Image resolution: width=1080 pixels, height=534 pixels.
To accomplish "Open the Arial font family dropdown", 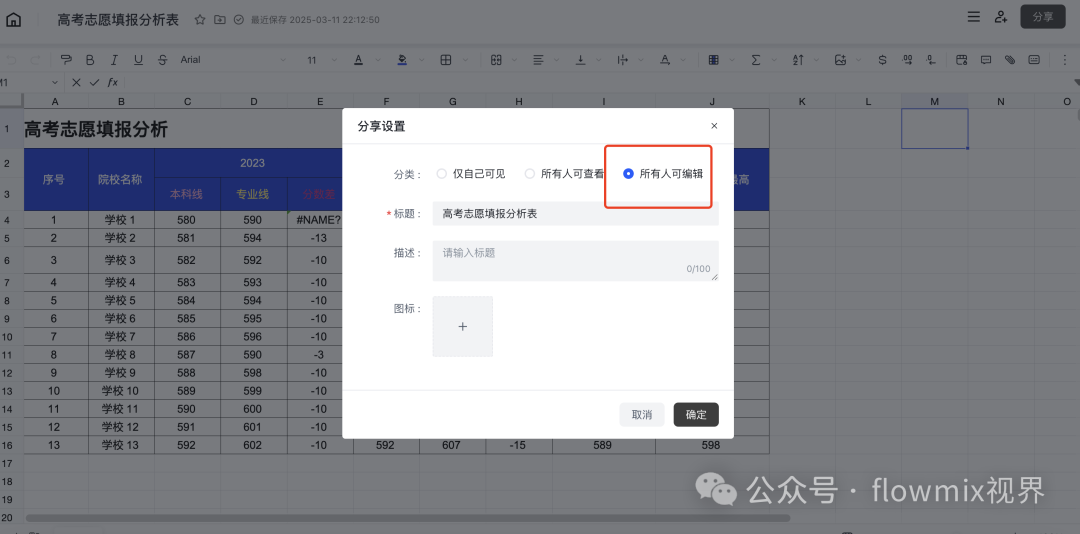I will (x=232, y=60).
